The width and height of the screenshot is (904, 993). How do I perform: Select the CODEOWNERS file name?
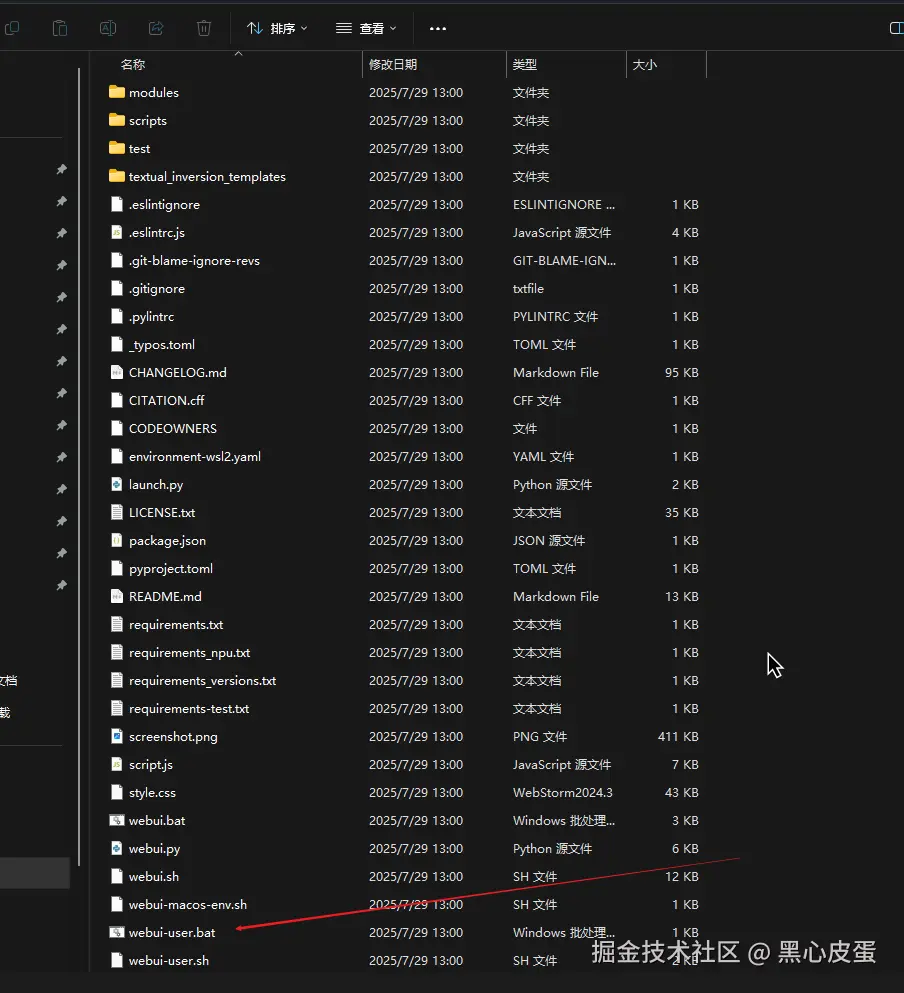coord(172,429)
